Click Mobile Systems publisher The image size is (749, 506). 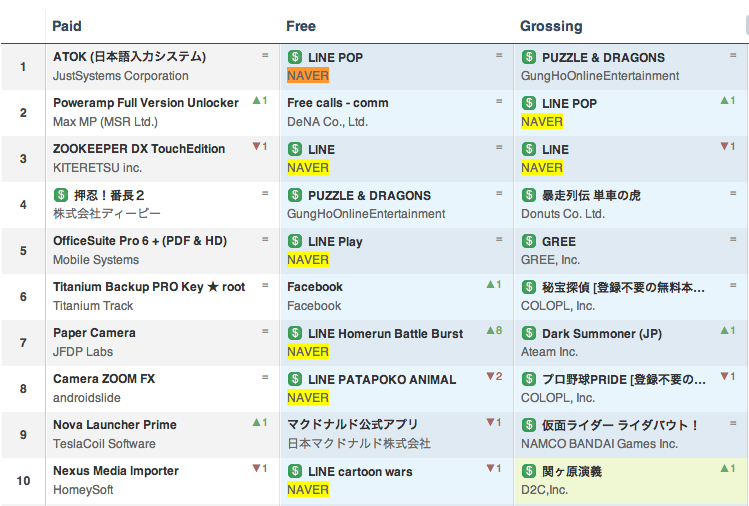tap(96, 260)
